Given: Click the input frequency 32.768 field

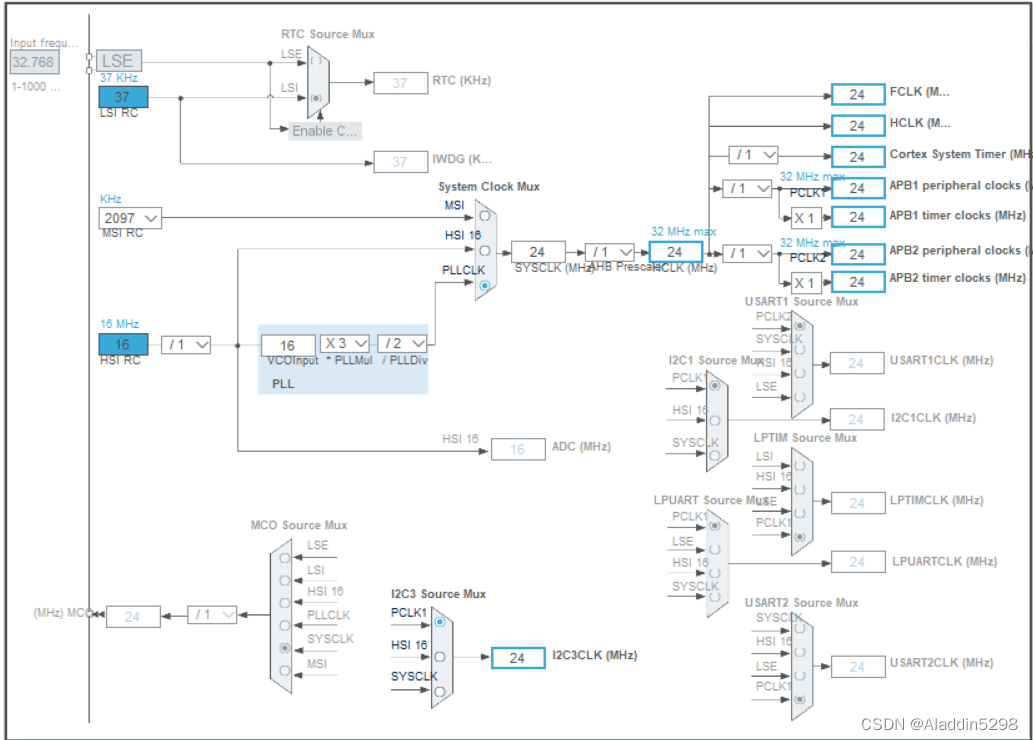Looking at the screenshot, I should click(x=34, y=62).
